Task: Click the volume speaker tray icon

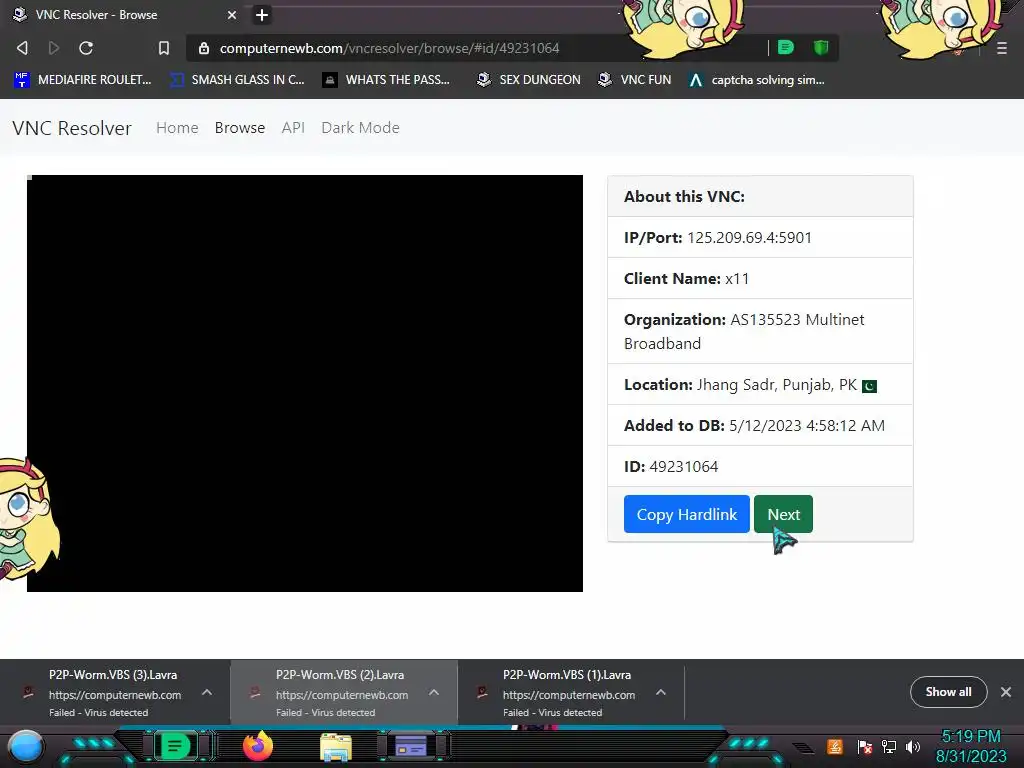Action: click(913, 746)
